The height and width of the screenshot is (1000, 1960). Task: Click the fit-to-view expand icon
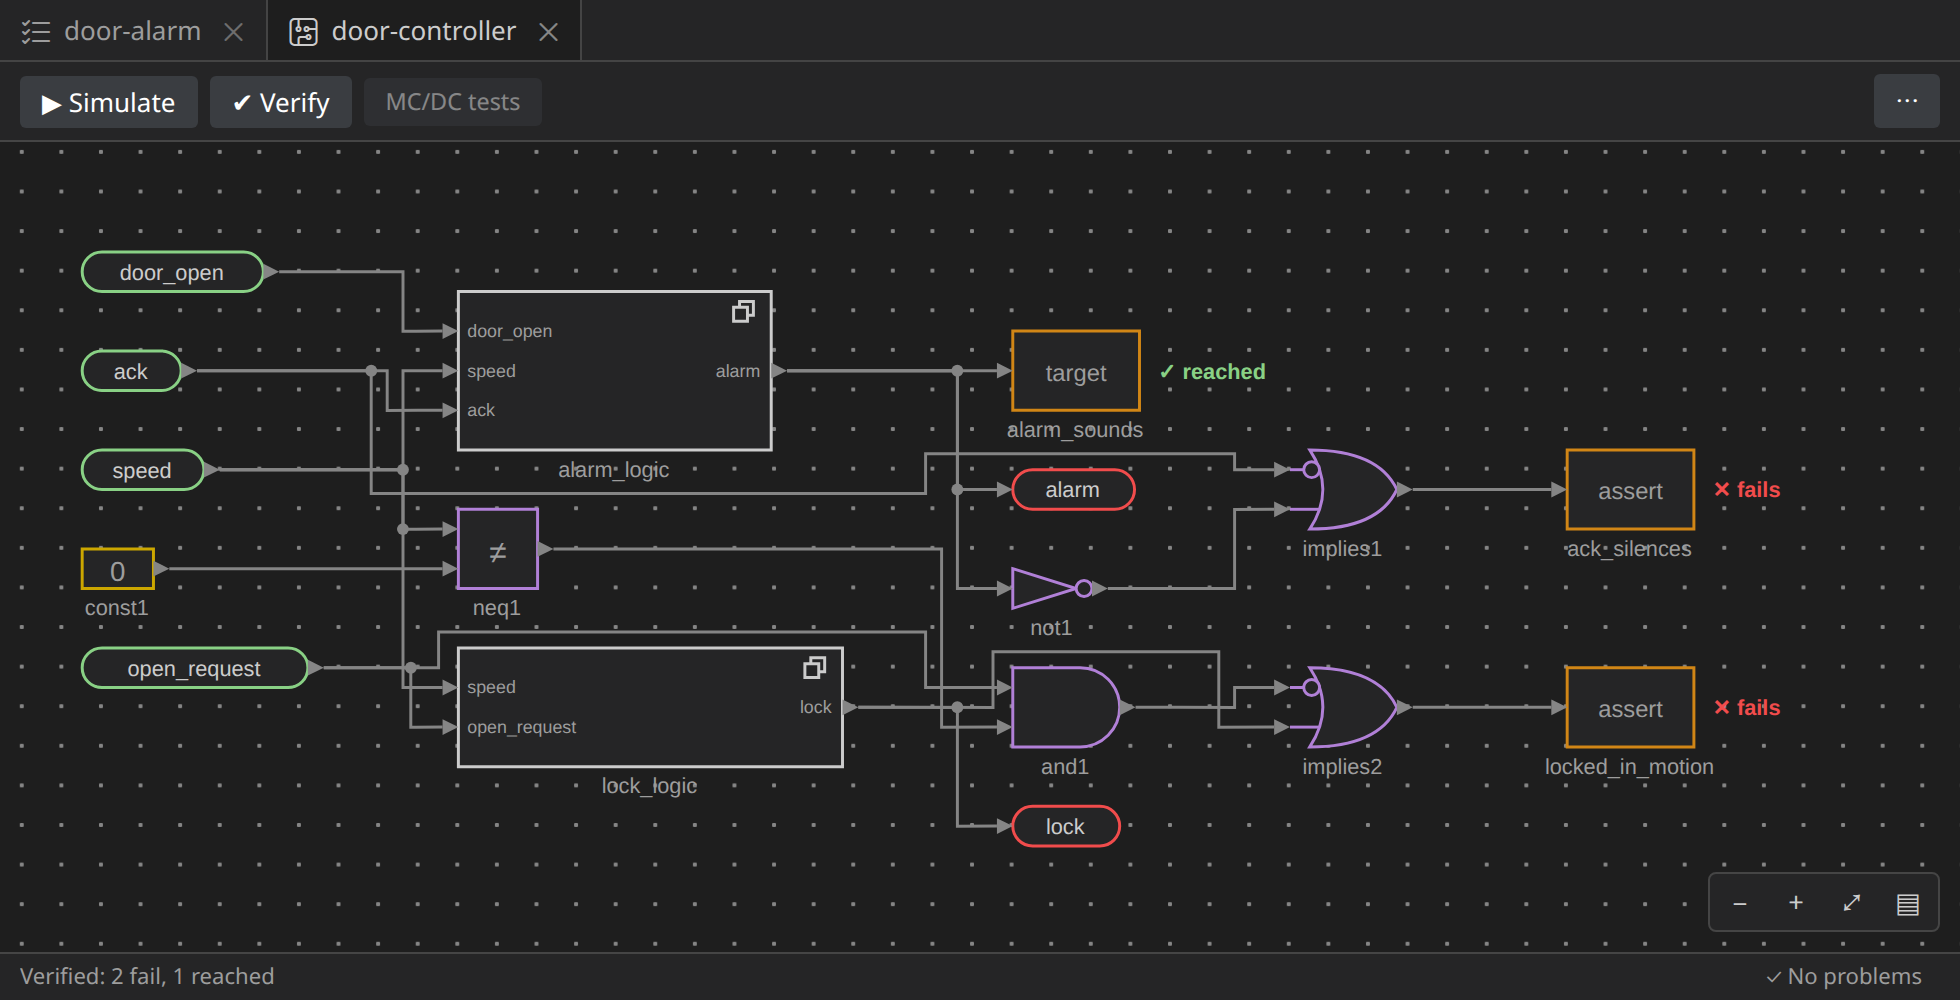1852,903
